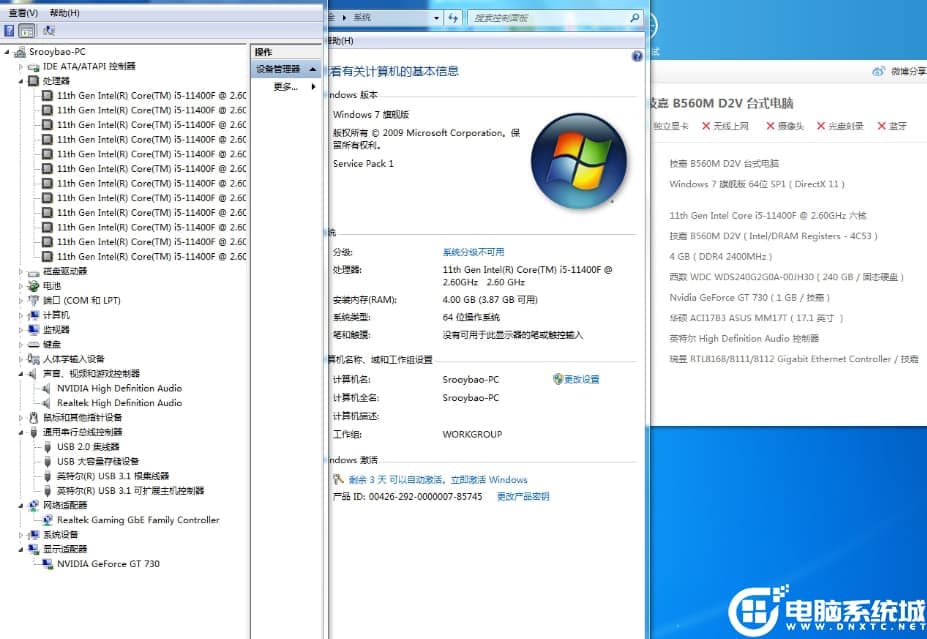Screen dimensions: 927x639
Task: Select Realtek Gaming GbE Family Controller device
Action: 138,520
